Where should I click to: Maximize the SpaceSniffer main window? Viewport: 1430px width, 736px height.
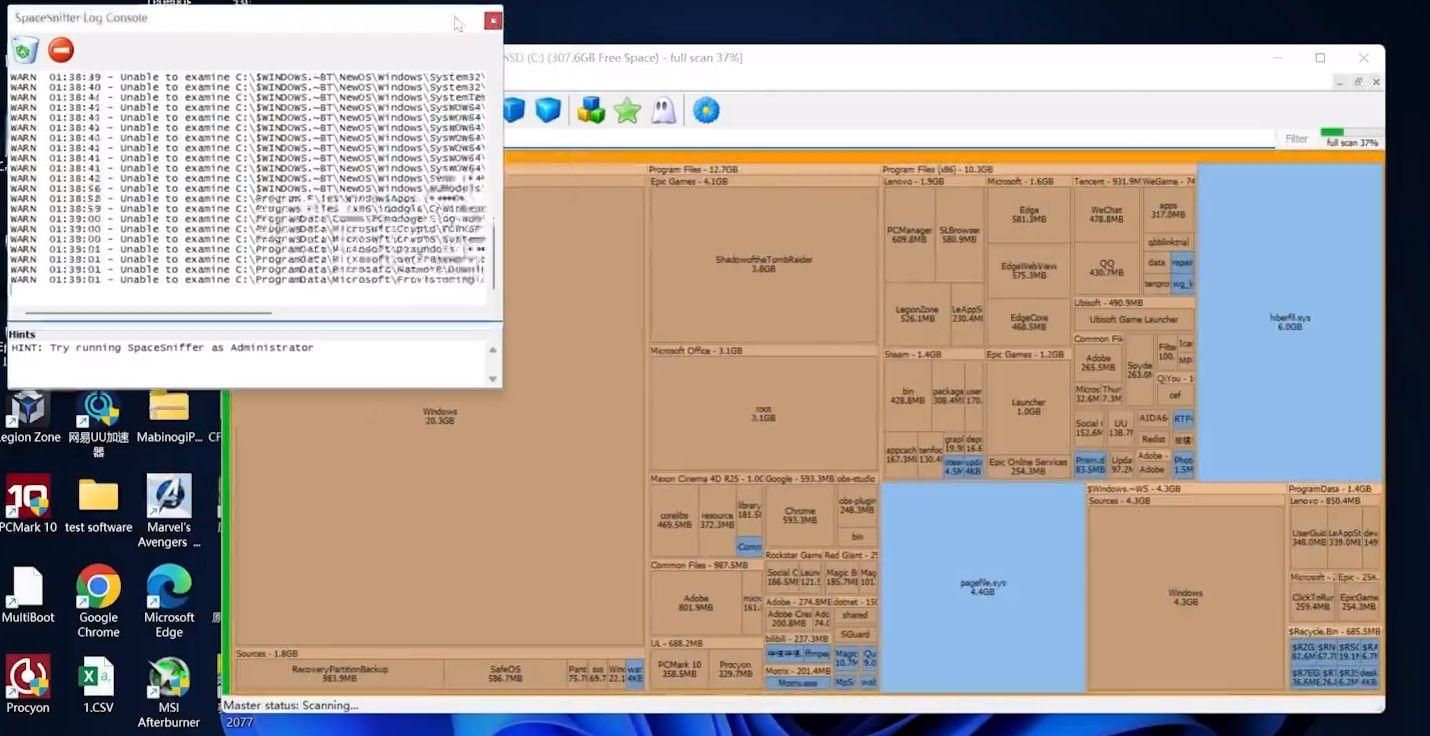coord(1320,58)
